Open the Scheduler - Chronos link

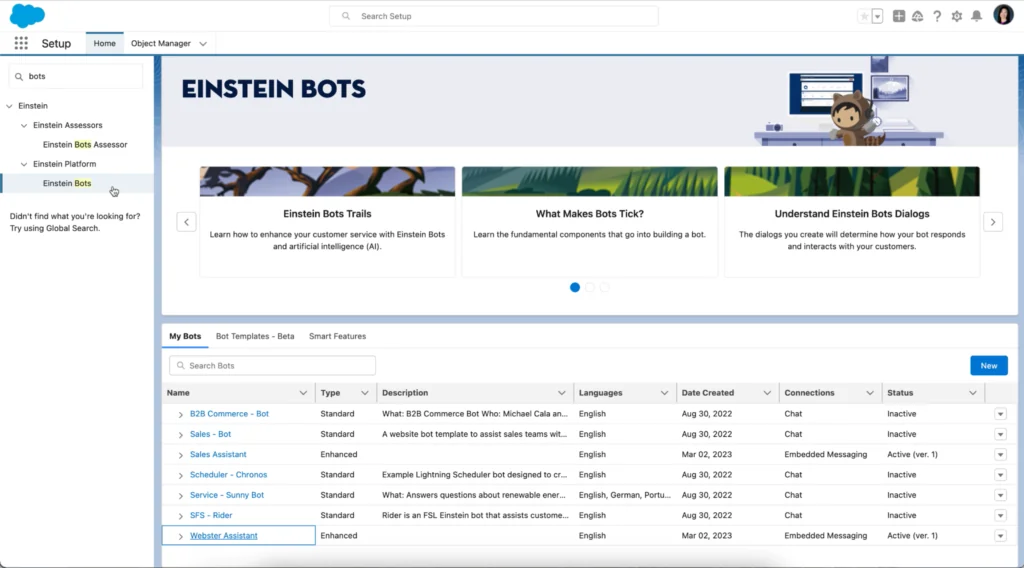(x=229, y=475)
